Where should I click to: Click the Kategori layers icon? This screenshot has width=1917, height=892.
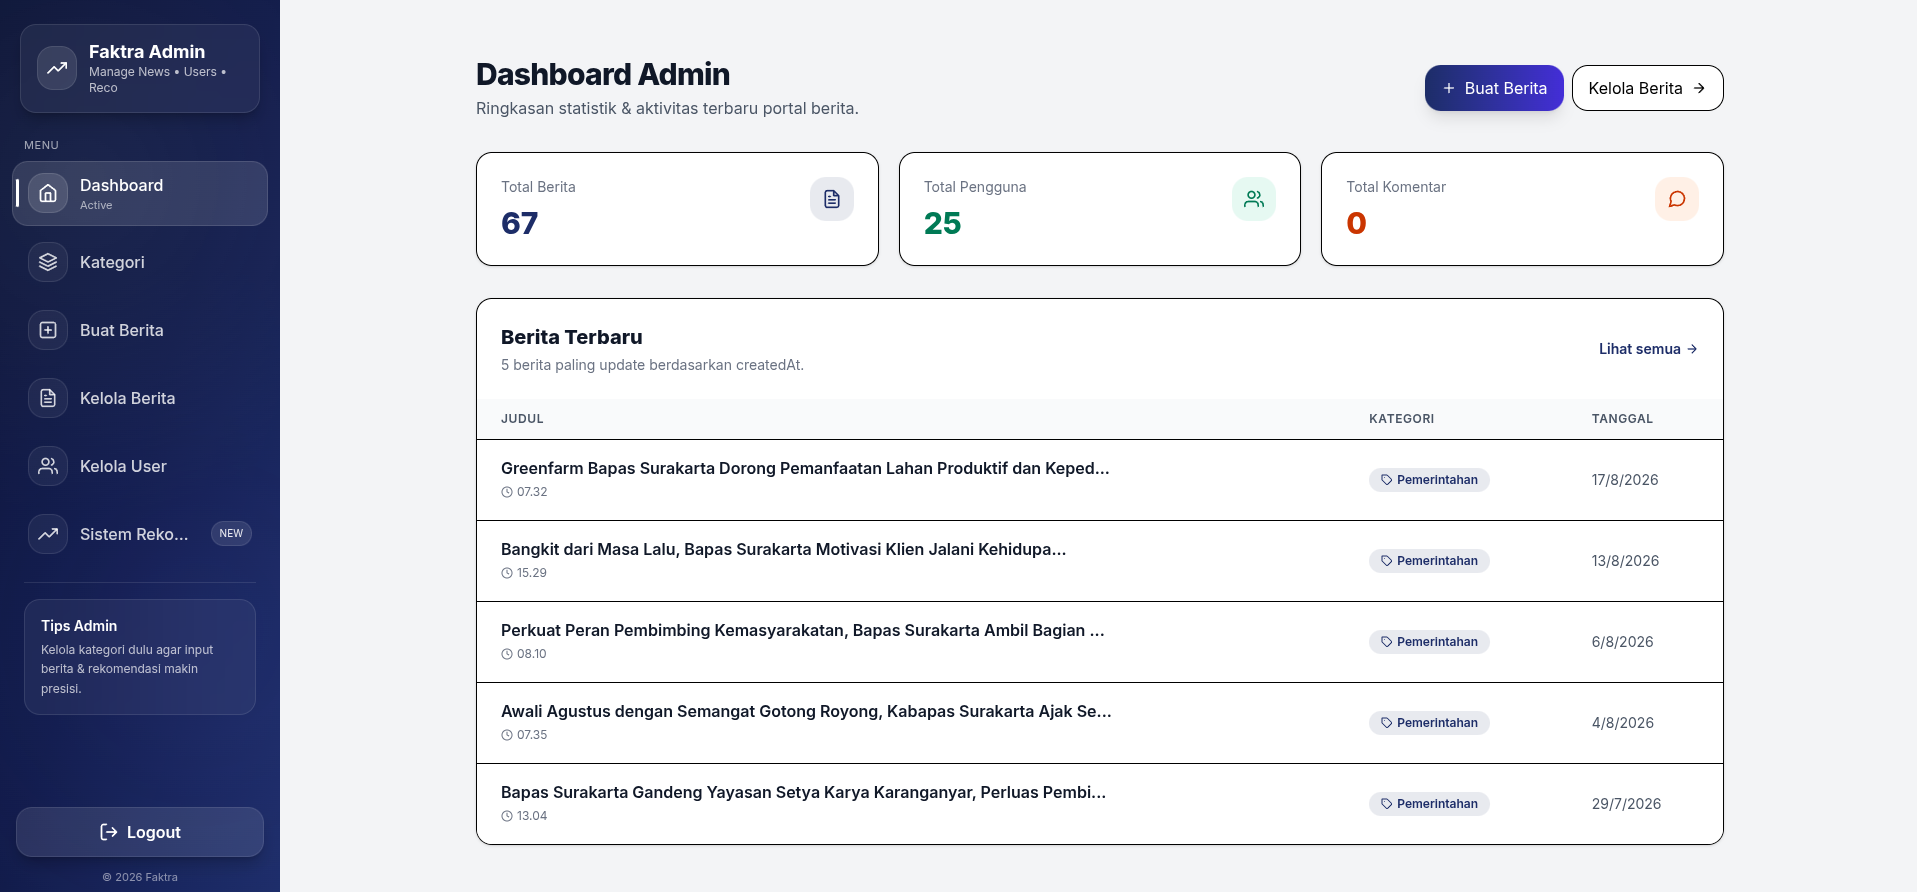pyautogui.click(x=48, y=262)
